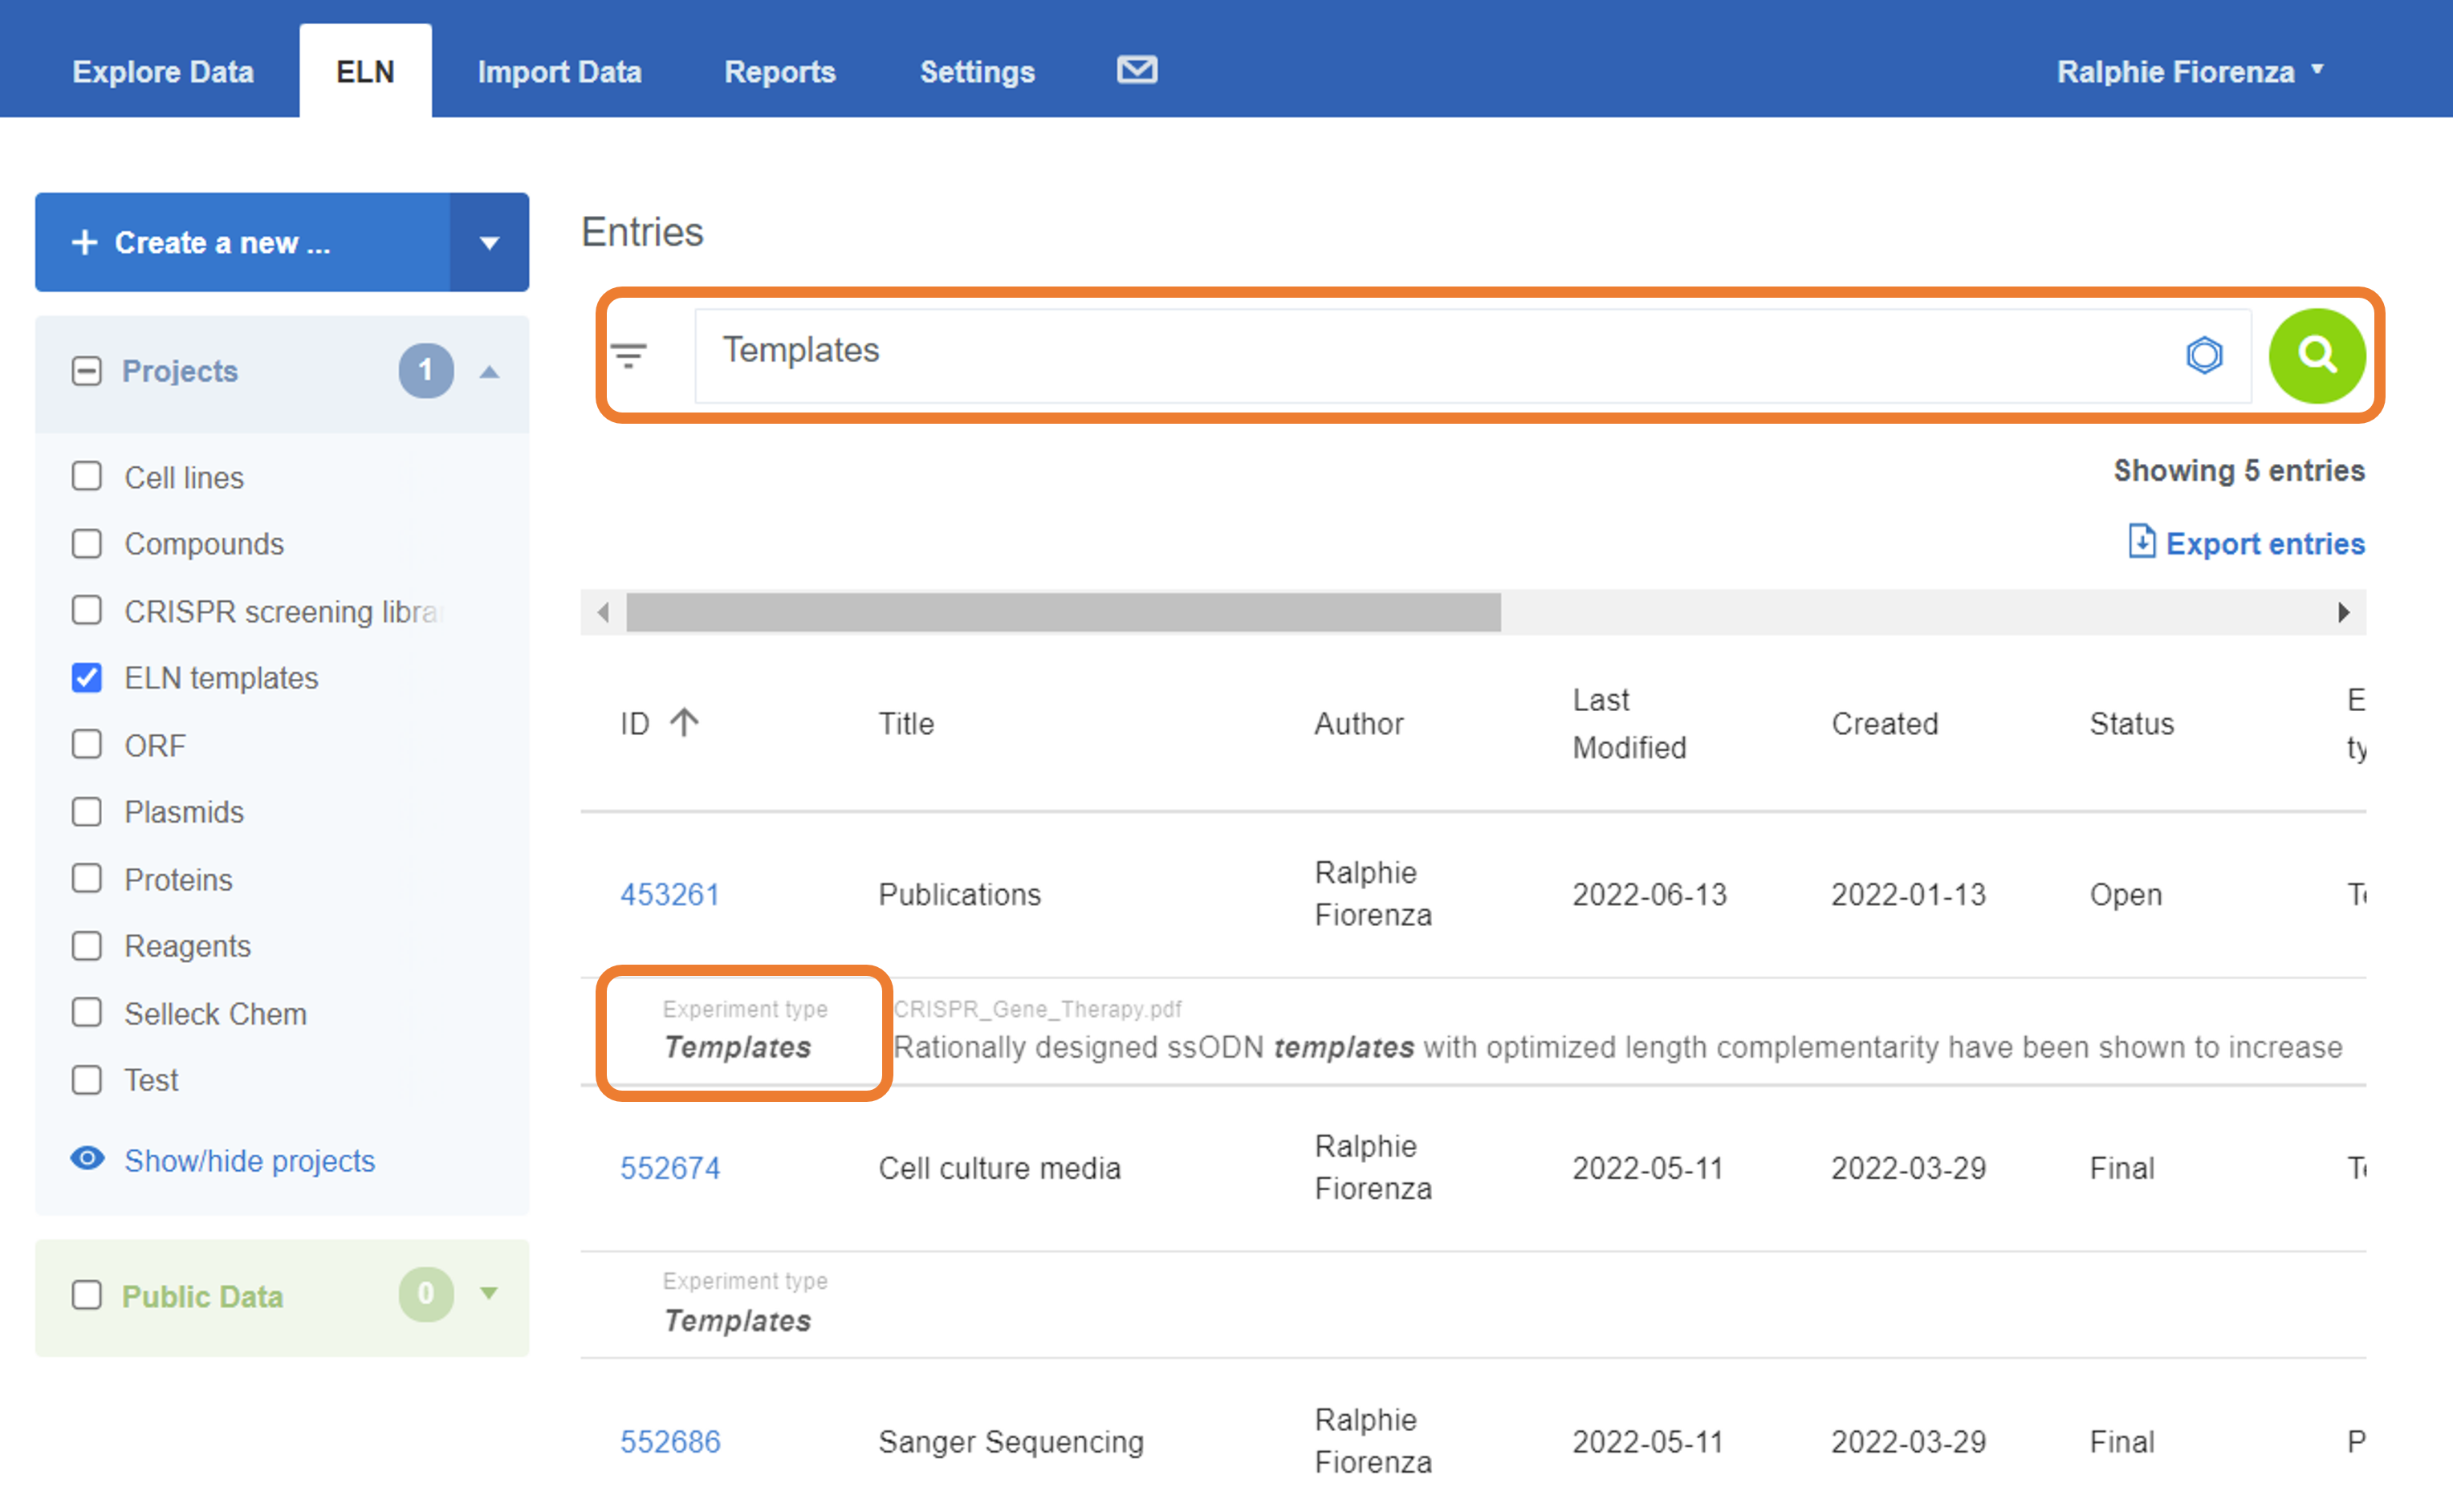Open entry 552674
The width and height of the screenshot is (2453, 1512).
click(670, 1168)
